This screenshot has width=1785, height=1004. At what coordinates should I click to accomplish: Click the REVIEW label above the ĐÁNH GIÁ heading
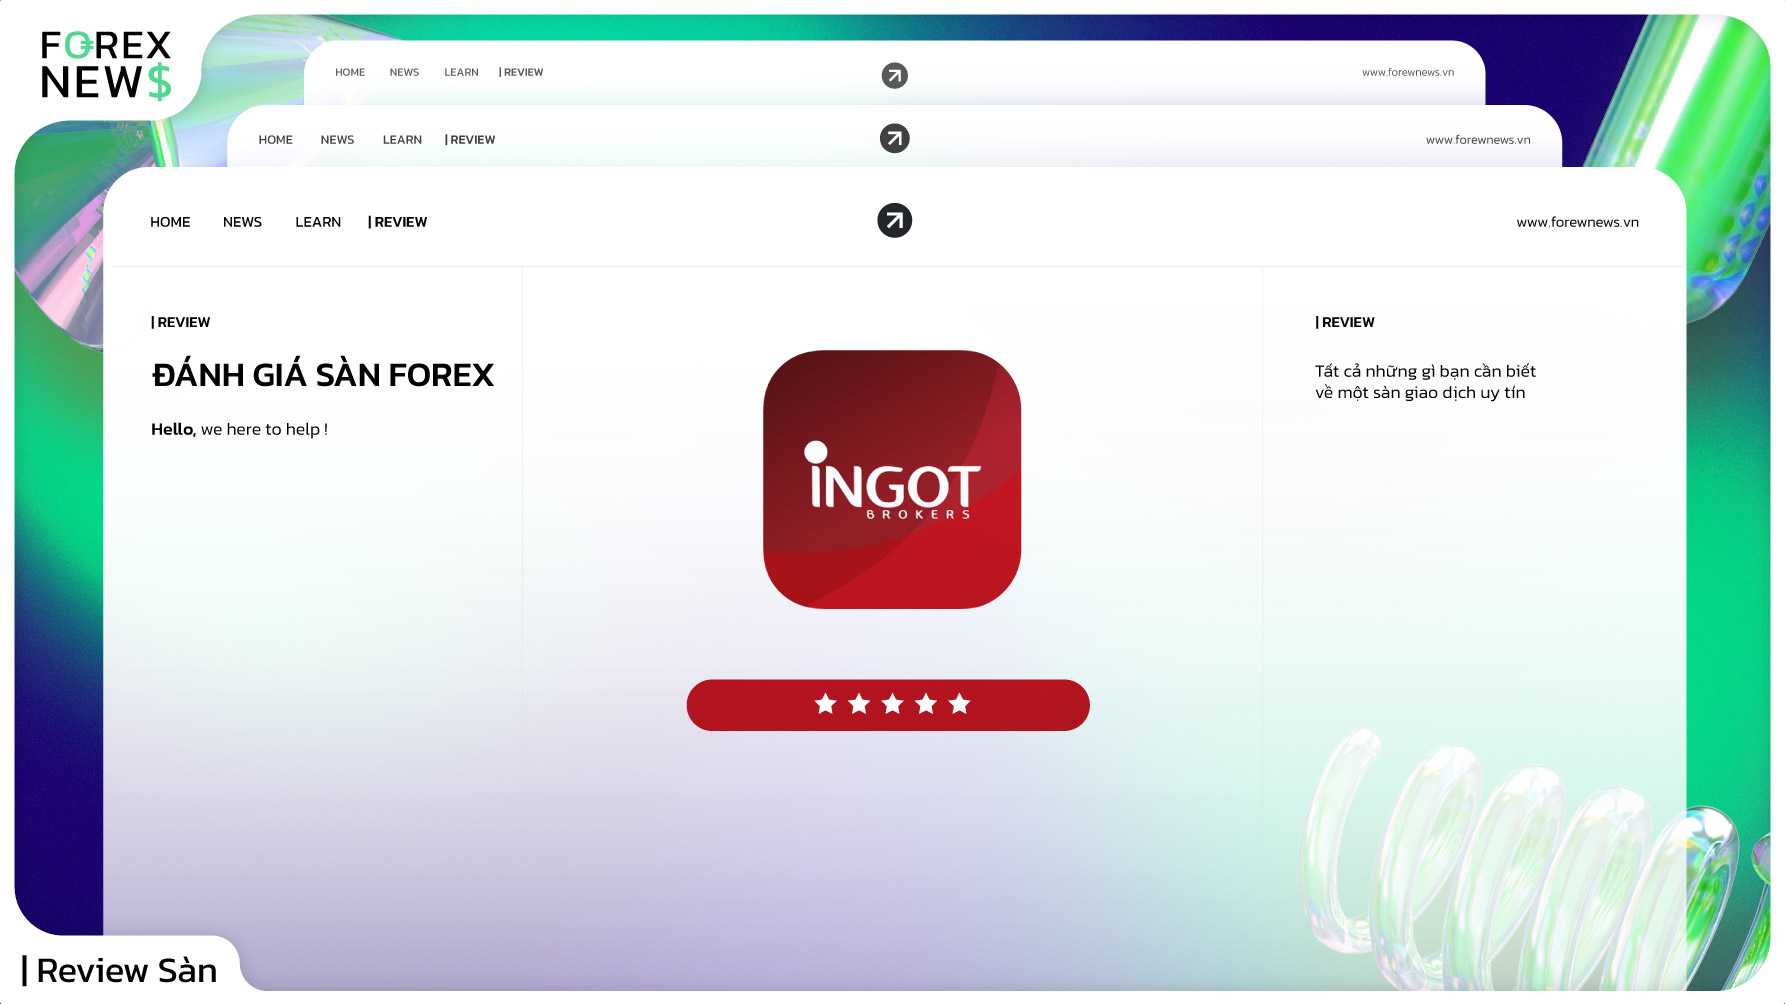click(x=180, y=322)
